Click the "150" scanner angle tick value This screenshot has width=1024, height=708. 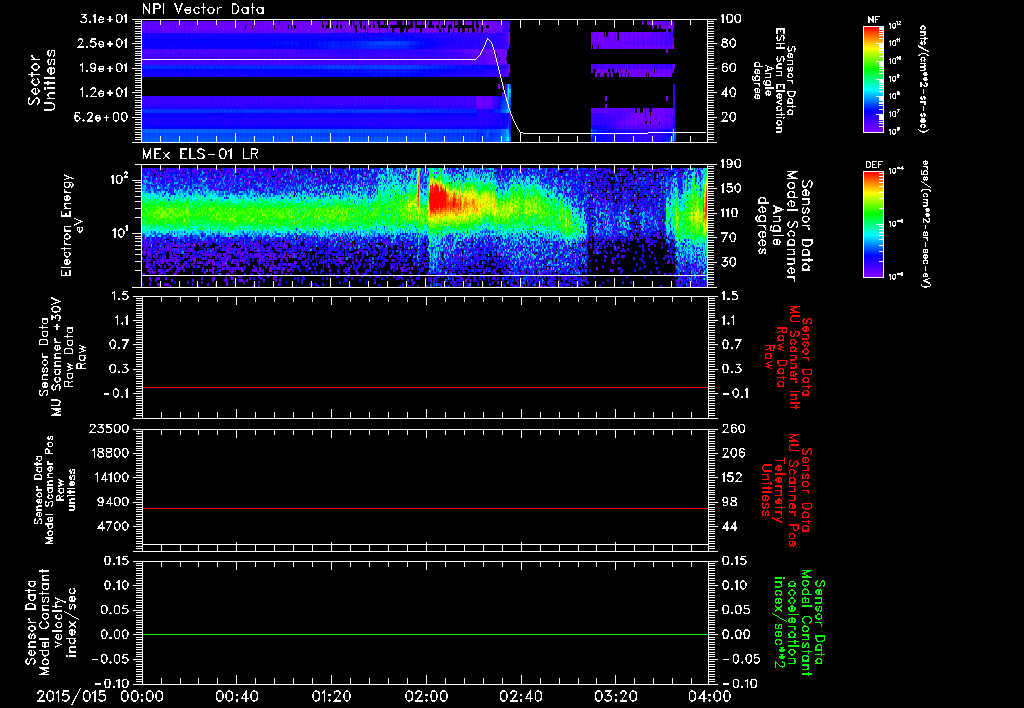(731, 189)
